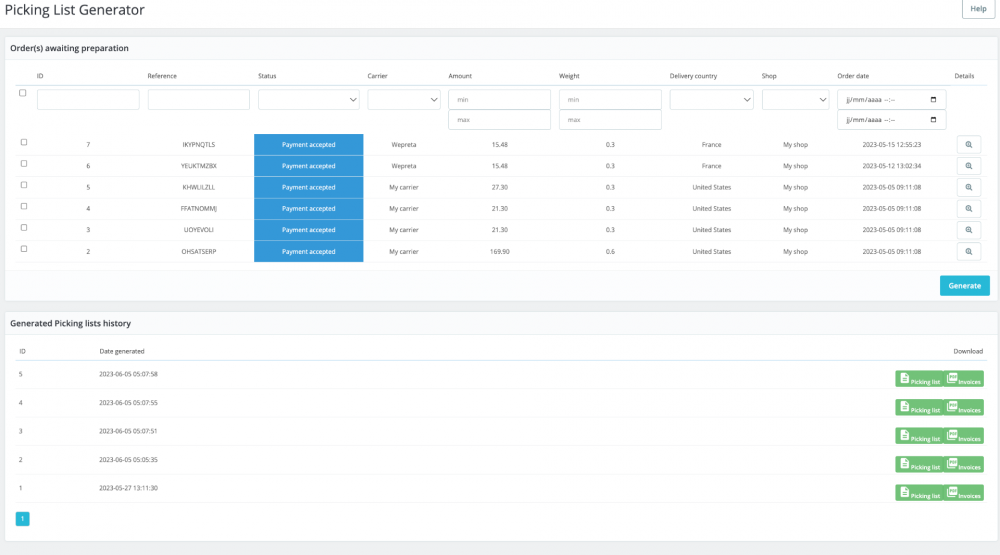
Task: Check the box for order 5
Action: [24, 185]
